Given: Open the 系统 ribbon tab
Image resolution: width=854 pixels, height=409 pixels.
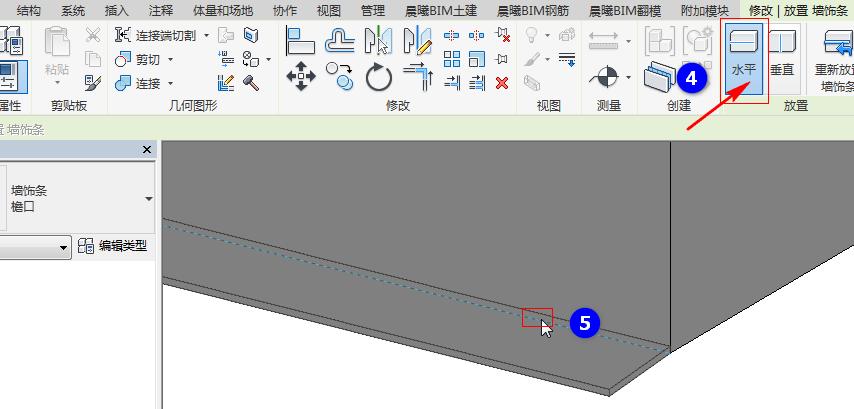Looking at the screenshot, I should coord(73,10).
